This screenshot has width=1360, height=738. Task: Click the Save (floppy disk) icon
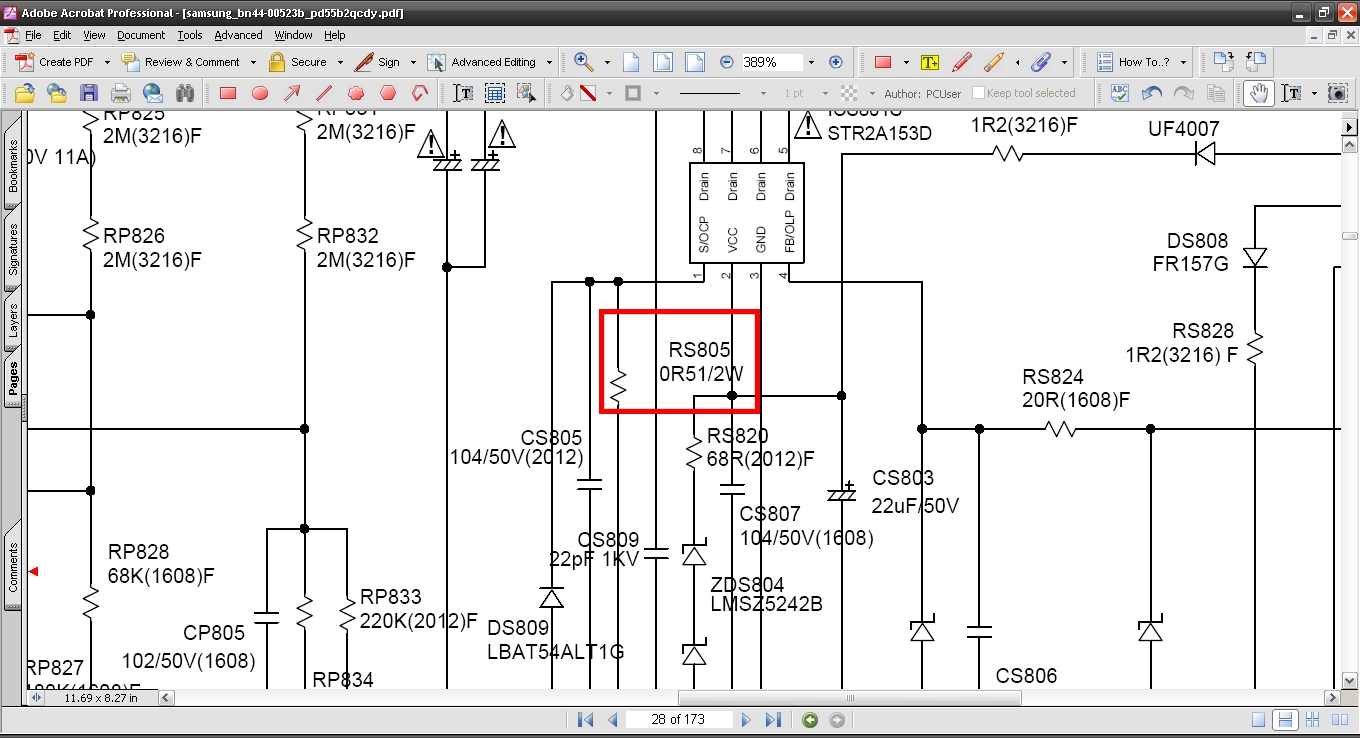[x=89, y=93]
